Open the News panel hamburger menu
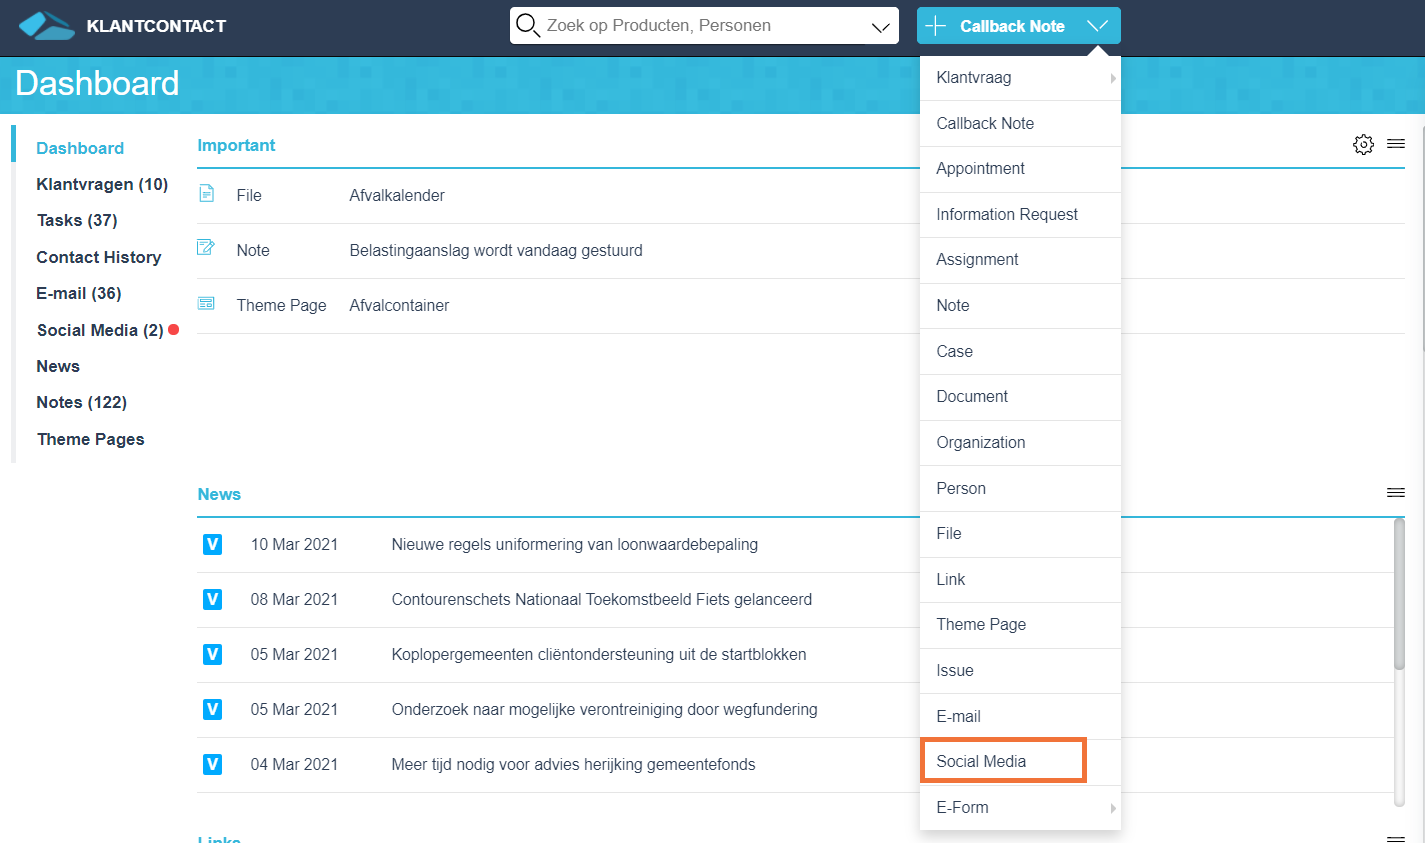 (x=1396, y=493)
